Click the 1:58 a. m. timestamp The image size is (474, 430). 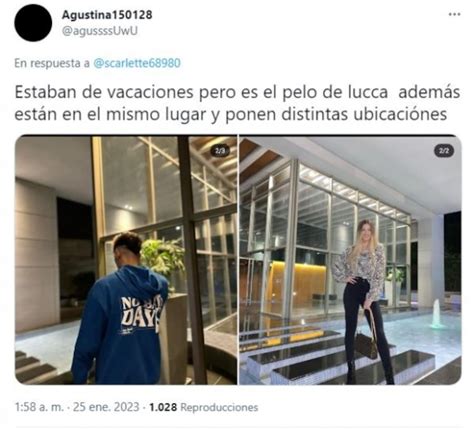[x=39, y=407]
